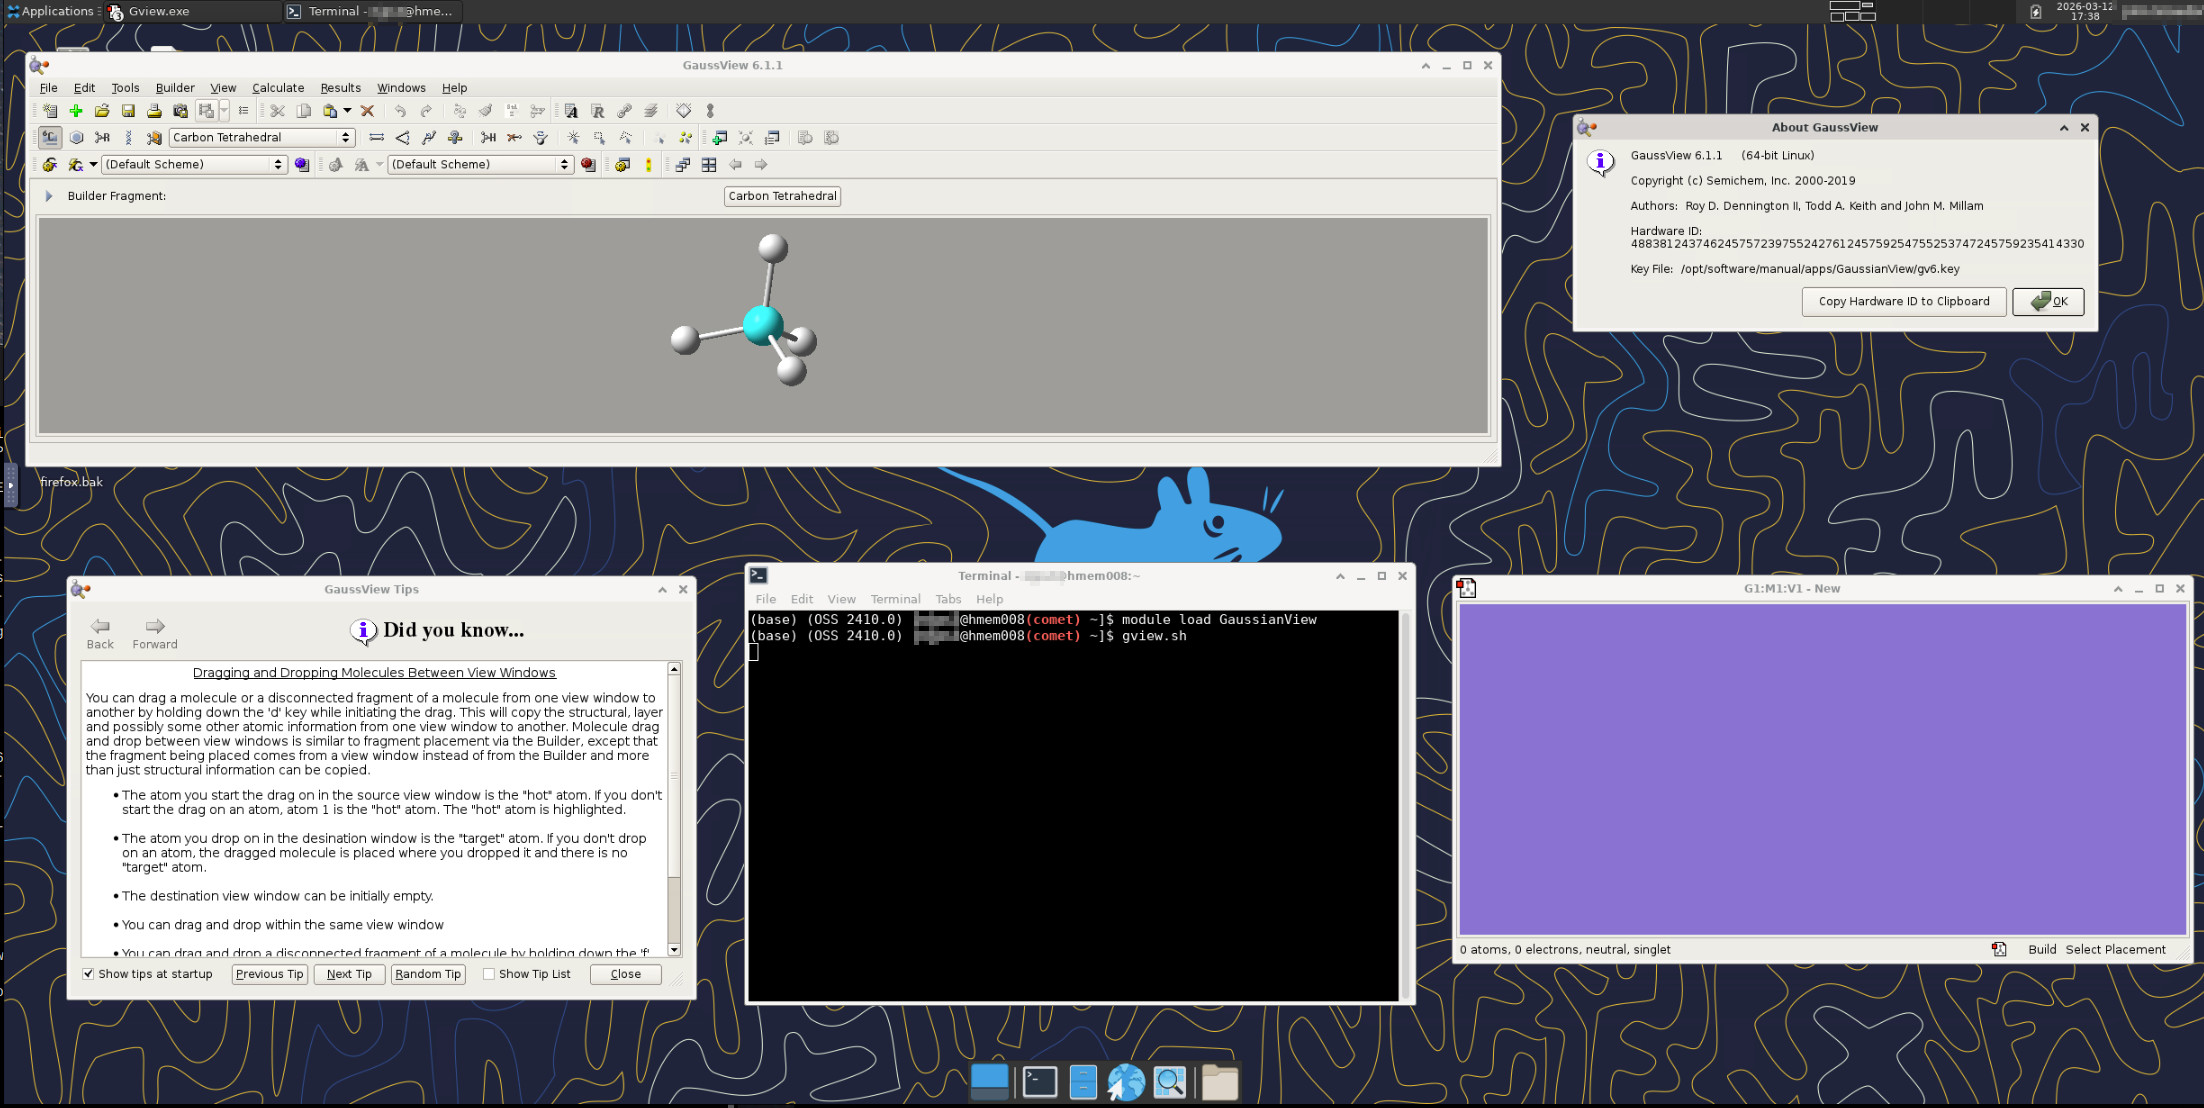The image size is (2204, 1108).
Task: Choose the Modify Bond tool
Action: 377,138
